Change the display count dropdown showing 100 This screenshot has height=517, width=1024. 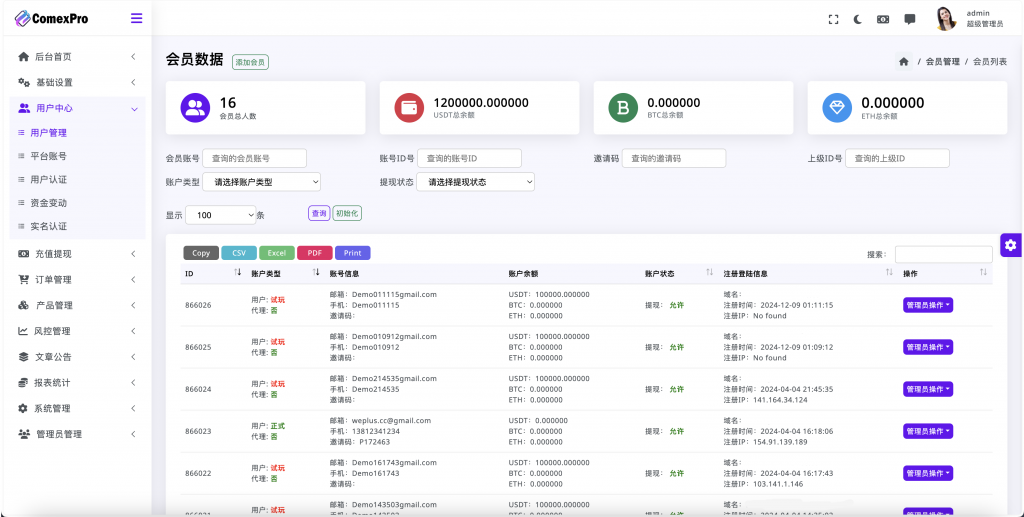[x=220, y=215]
